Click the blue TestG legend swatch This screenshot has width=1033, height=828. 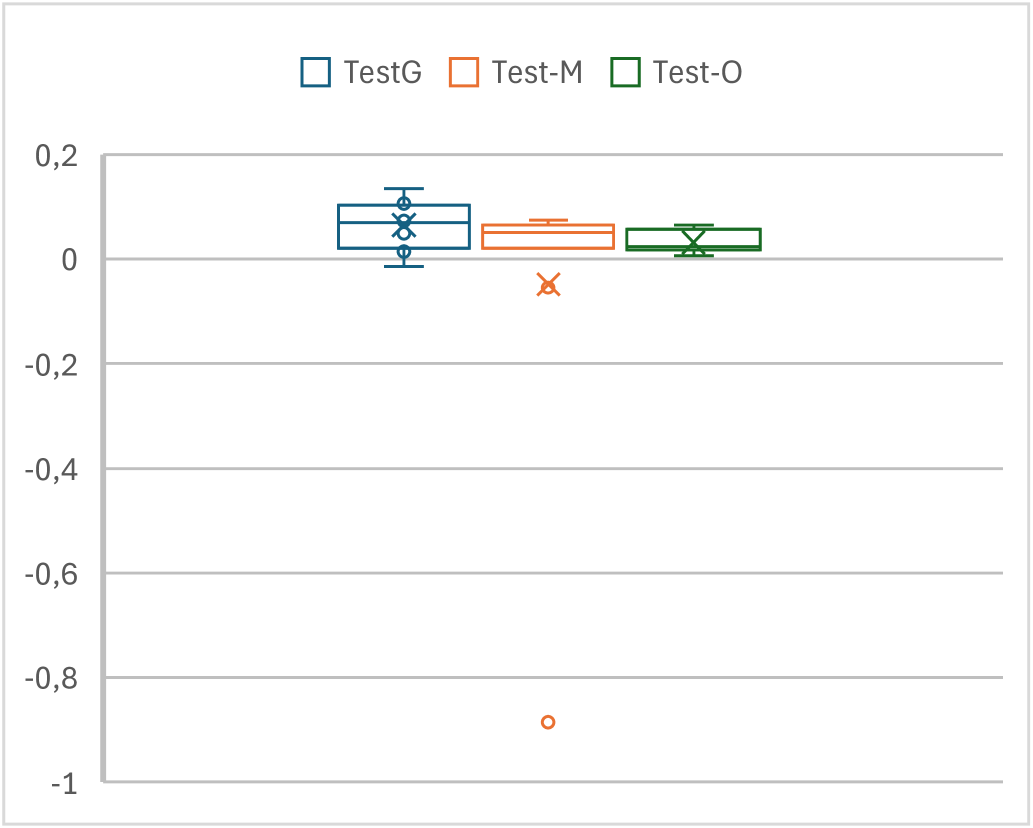pyautogui.click(x=316, y=73)
